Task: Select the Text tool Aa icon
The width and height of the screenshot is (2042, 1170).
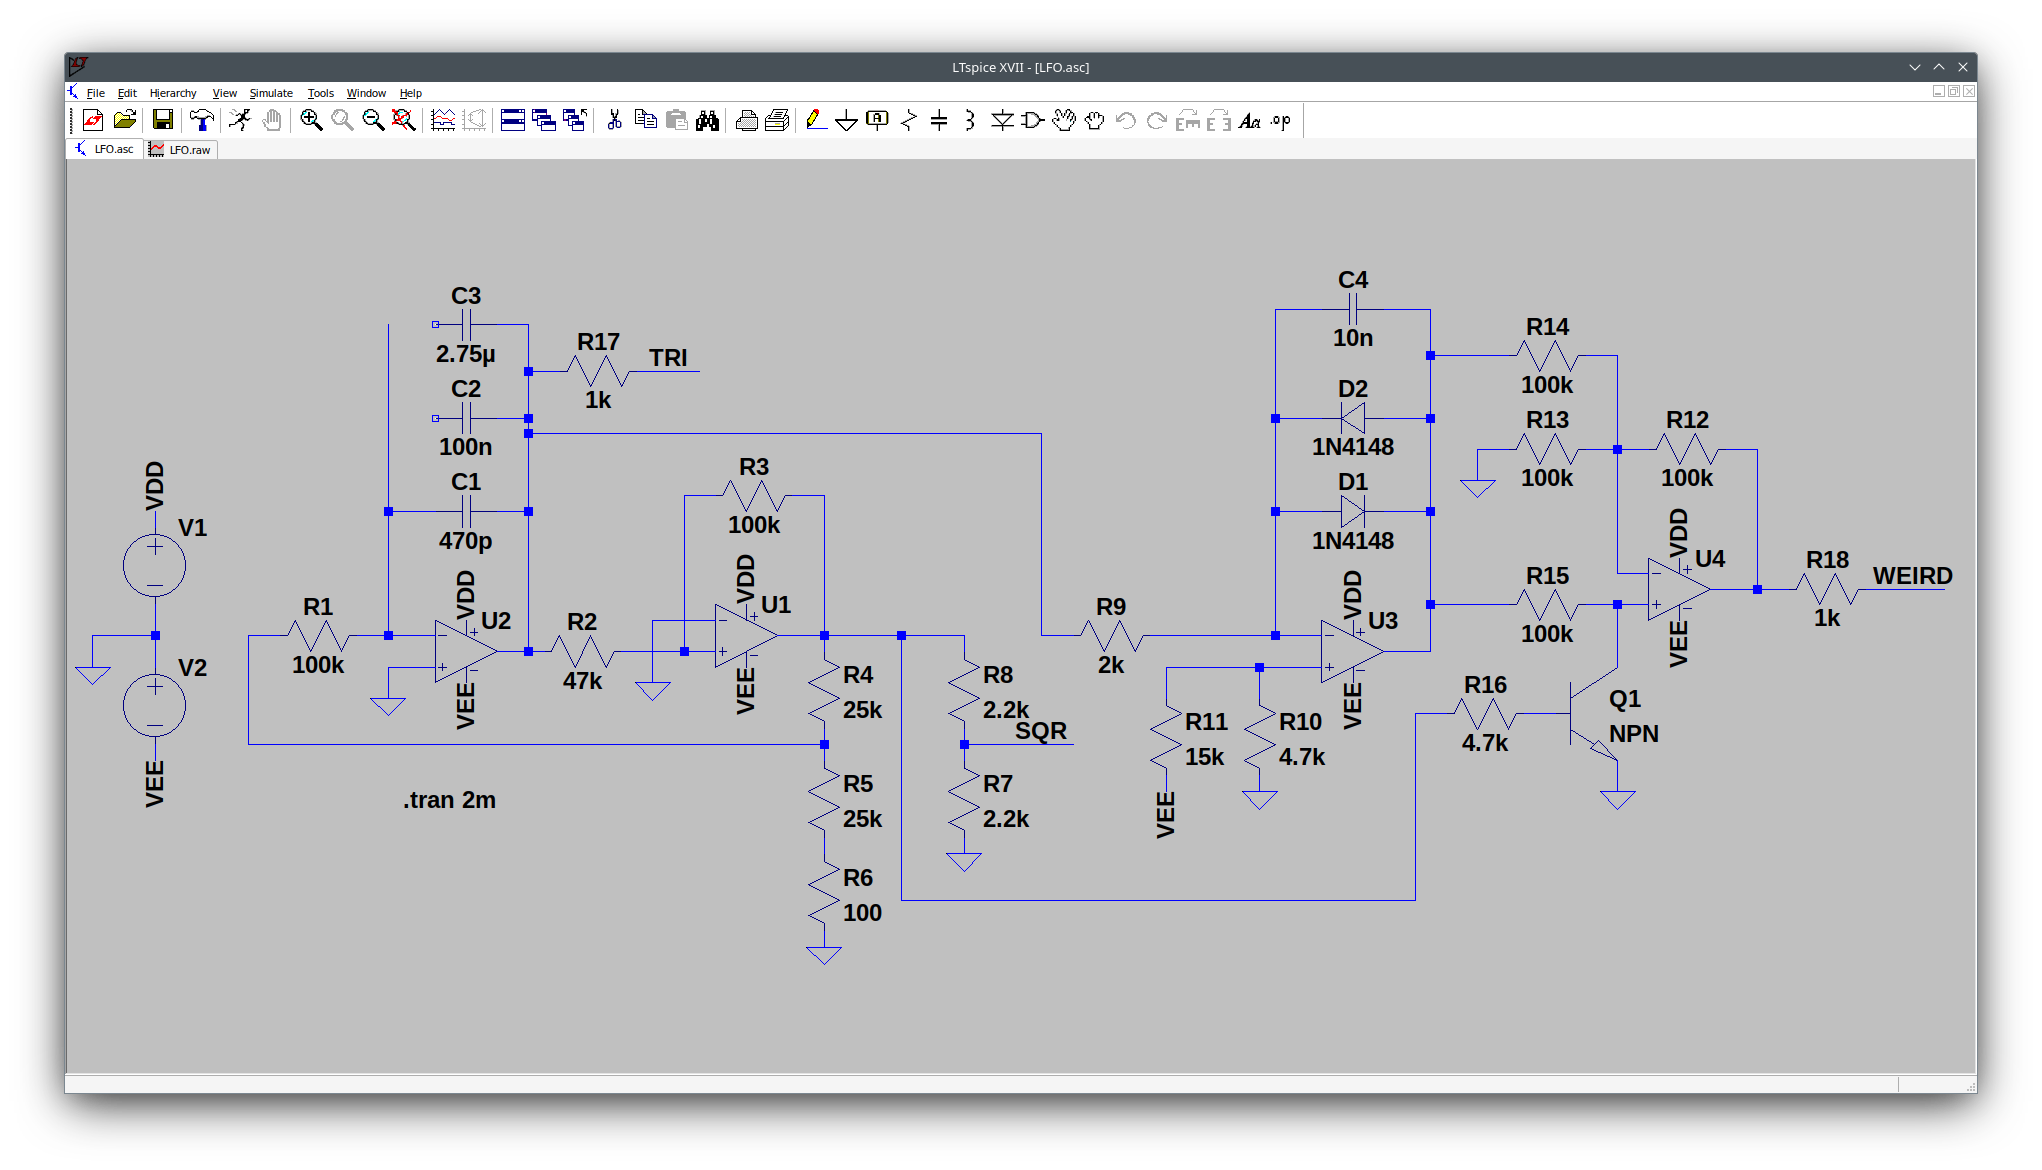Action: (x=1250, y=121)
